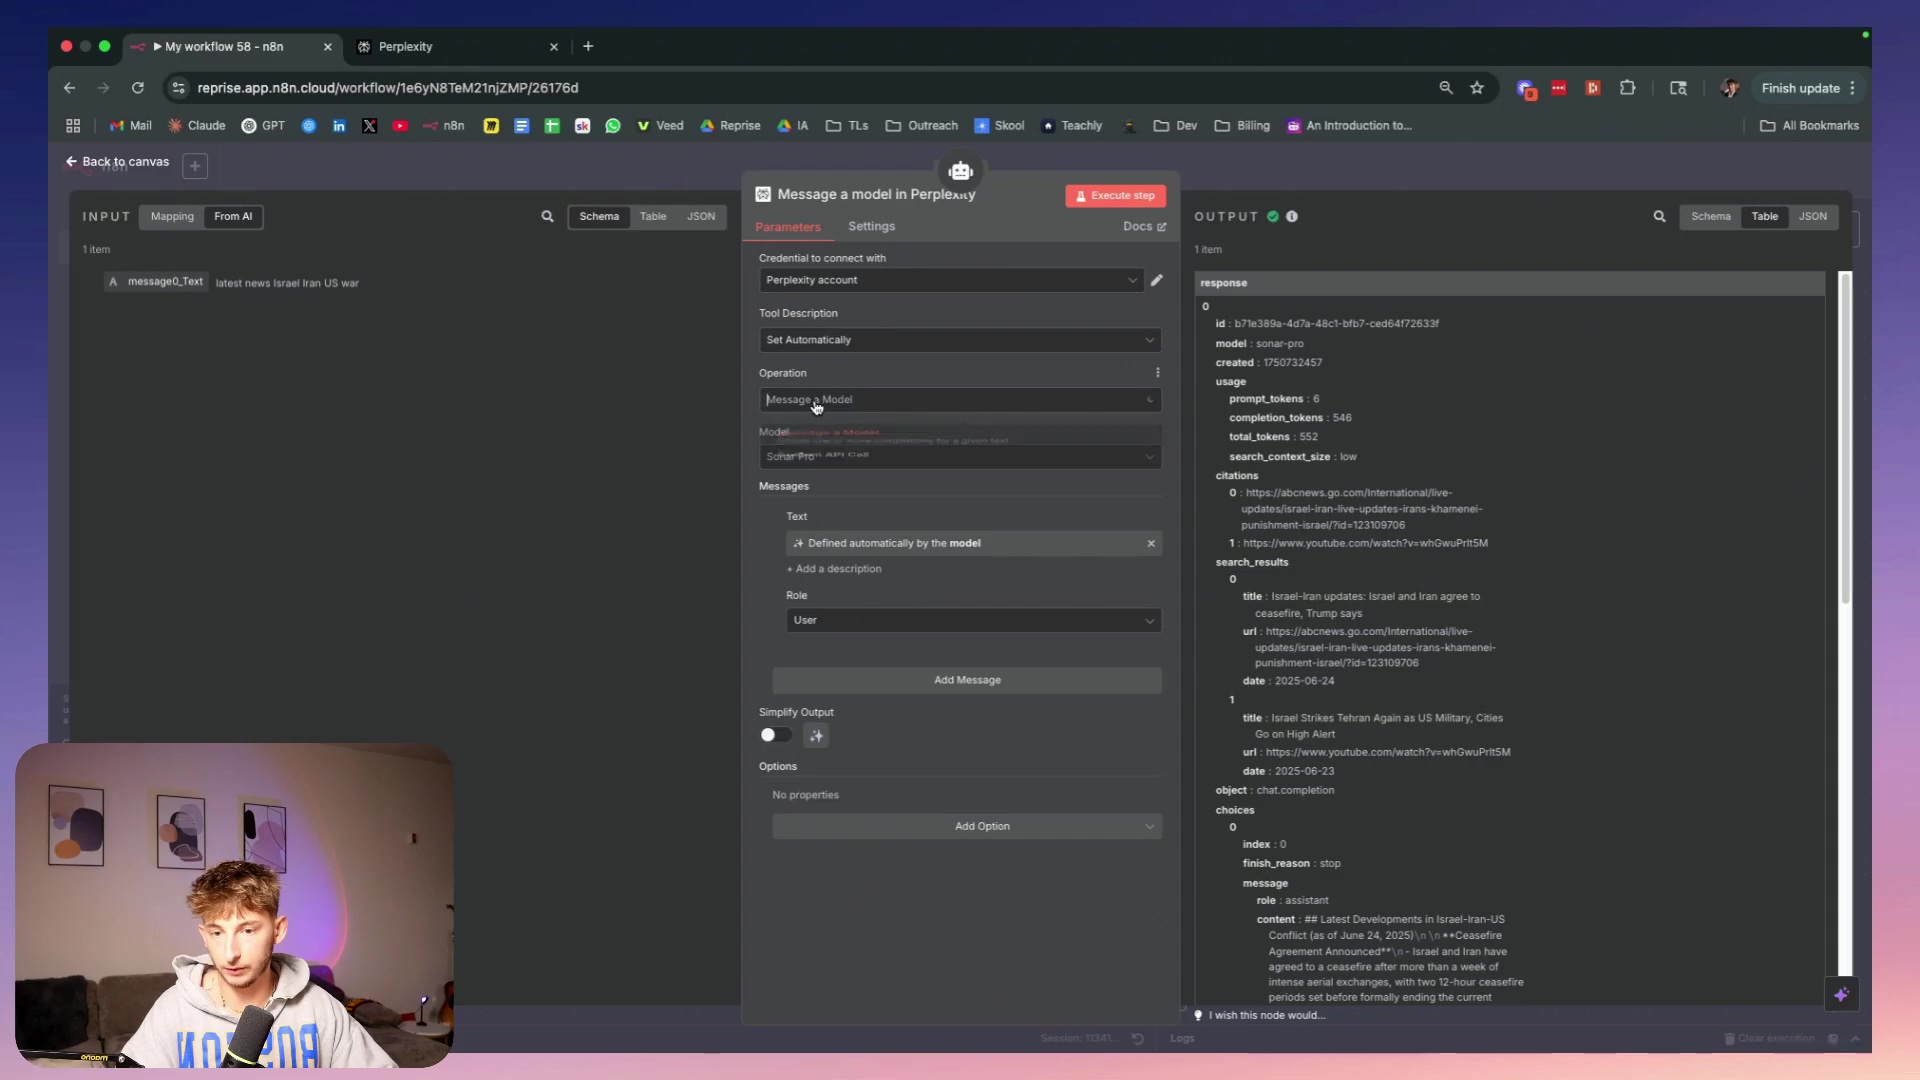The image size is (1920, 1080).
Task: Open the Skool bookmark
Action: 999,126
